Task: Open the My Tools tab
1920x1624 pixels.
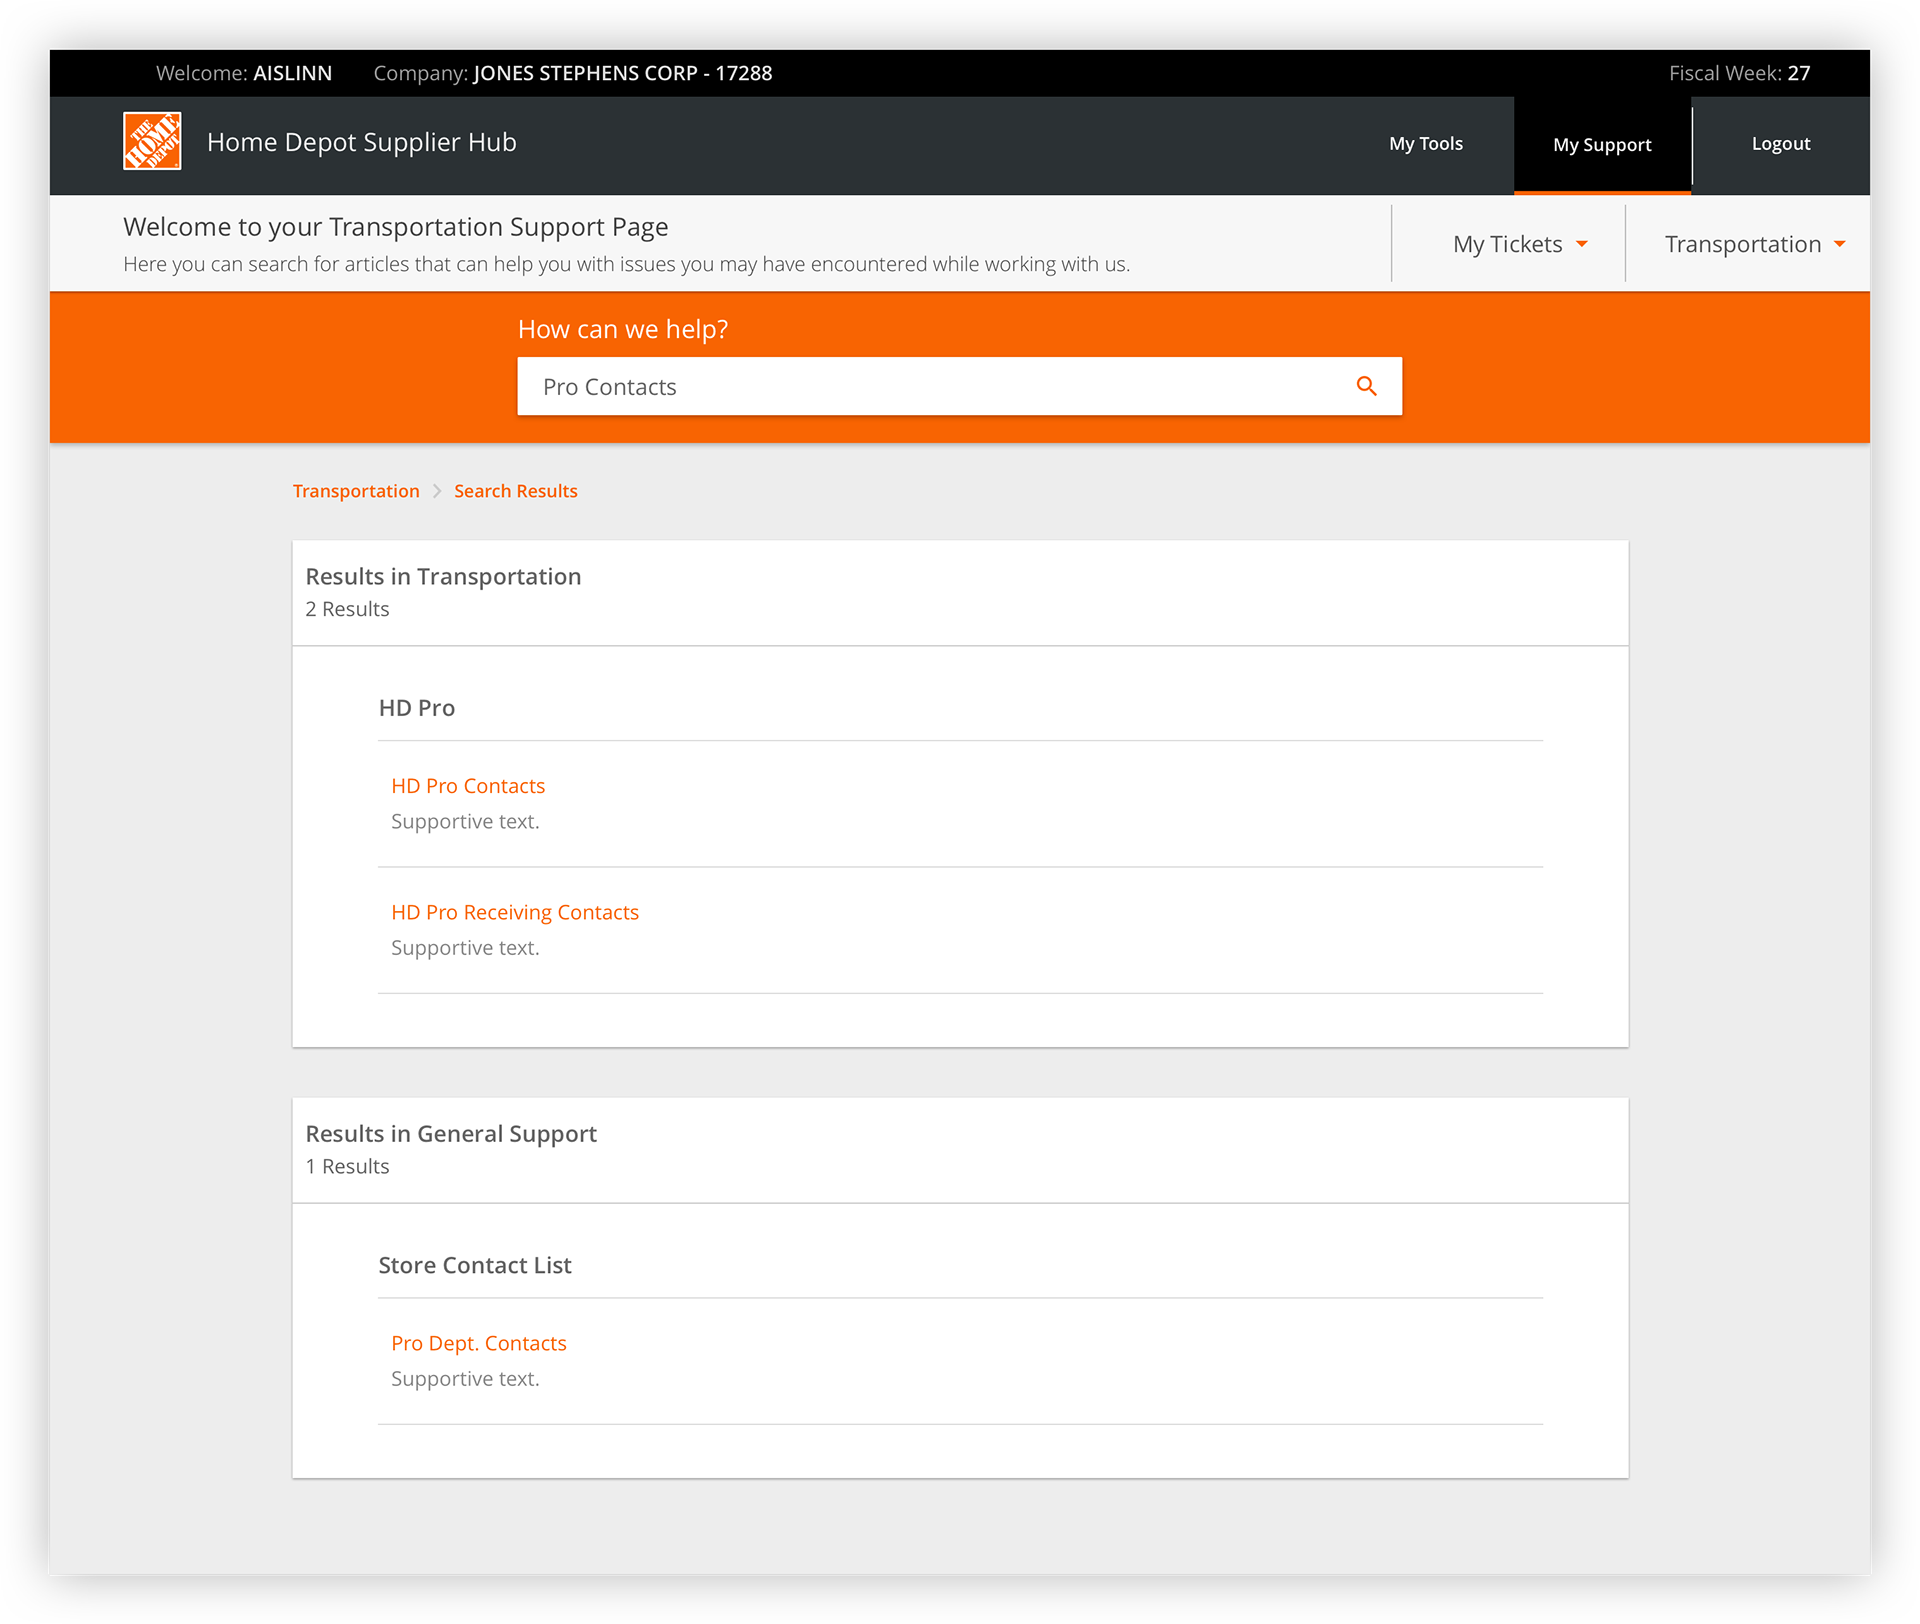Action: (x=1425, y=144)
